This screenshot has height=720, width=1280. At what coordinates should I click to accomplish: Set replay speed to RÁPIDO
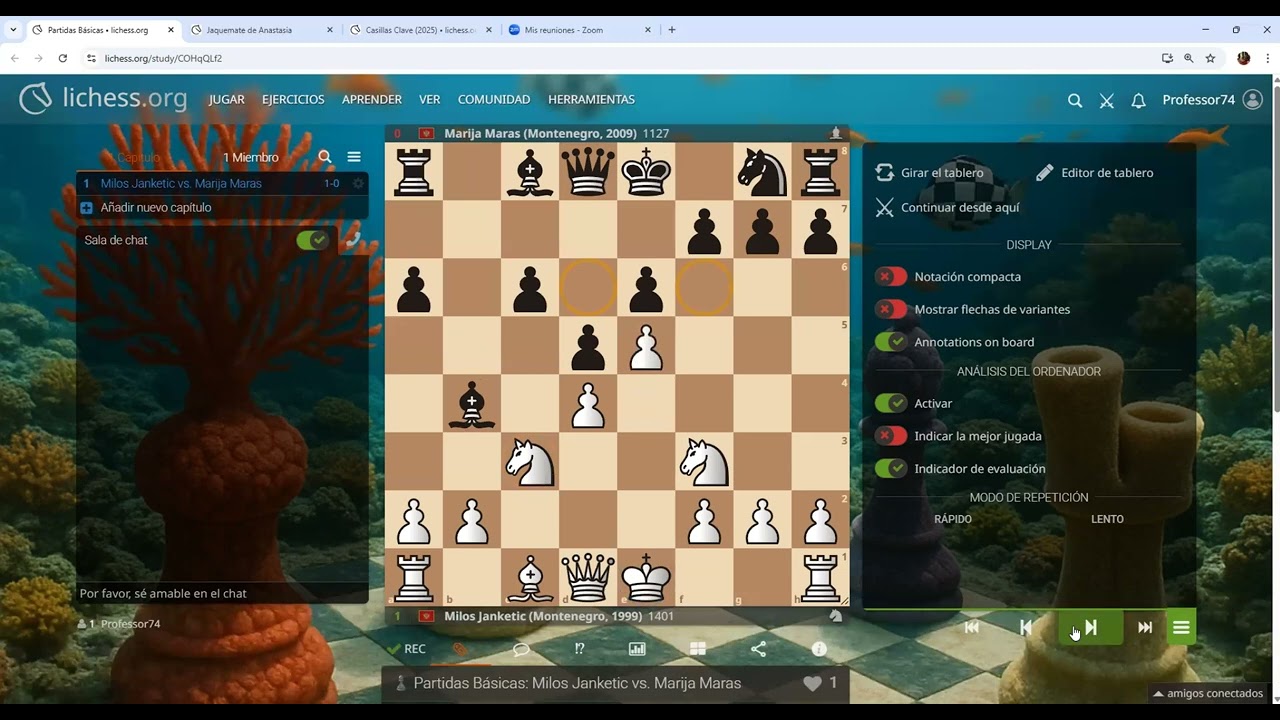(953, 519)
